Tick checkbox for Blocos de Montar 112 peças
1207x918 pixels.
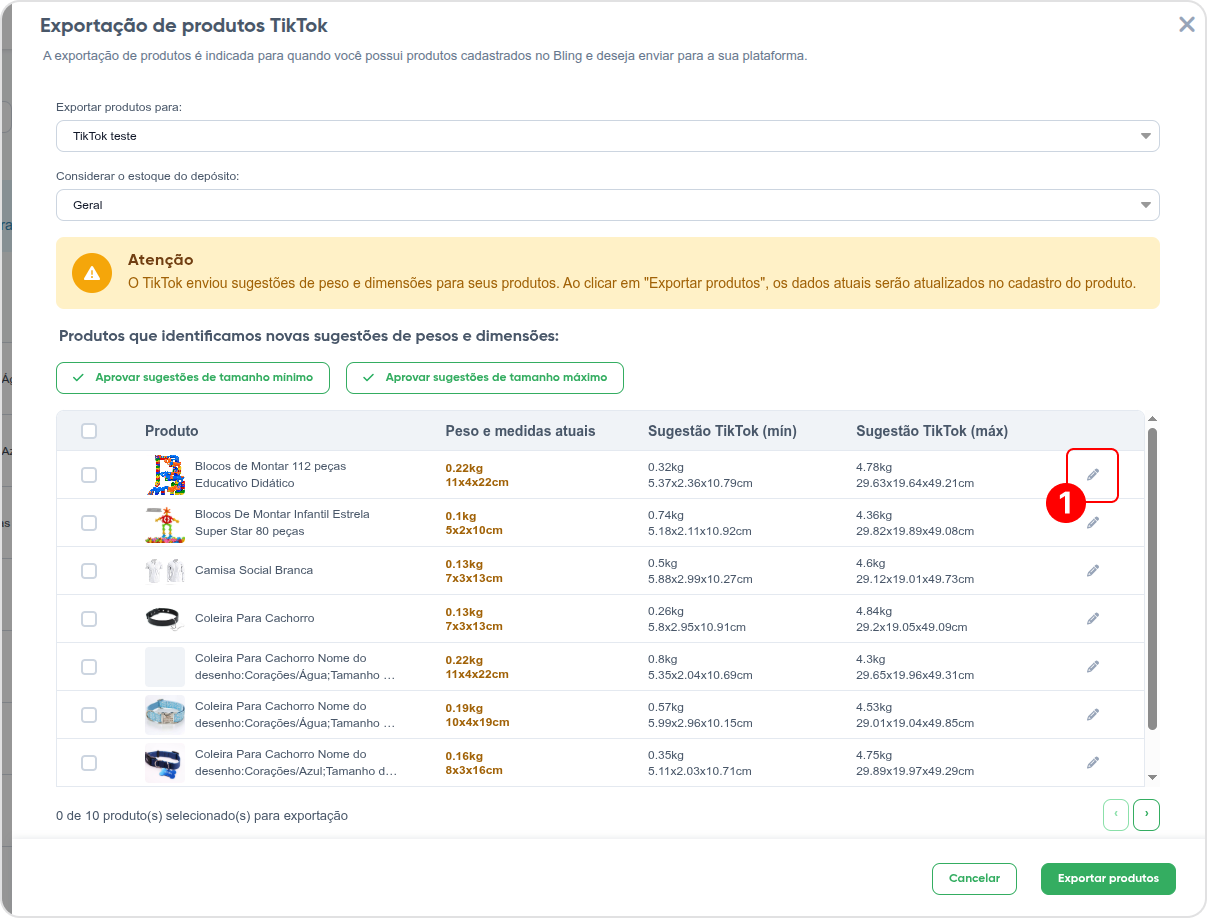click(x=89, y=475)
